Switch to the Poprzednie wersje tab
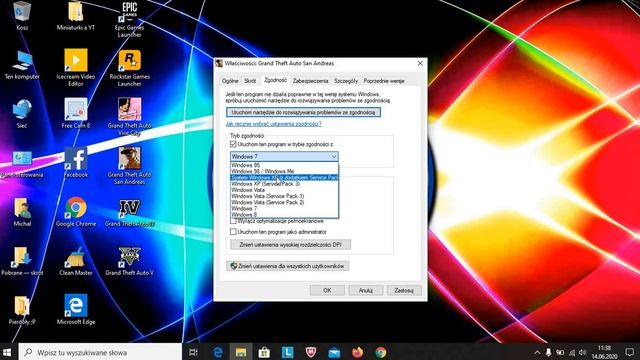 point(384,81)
